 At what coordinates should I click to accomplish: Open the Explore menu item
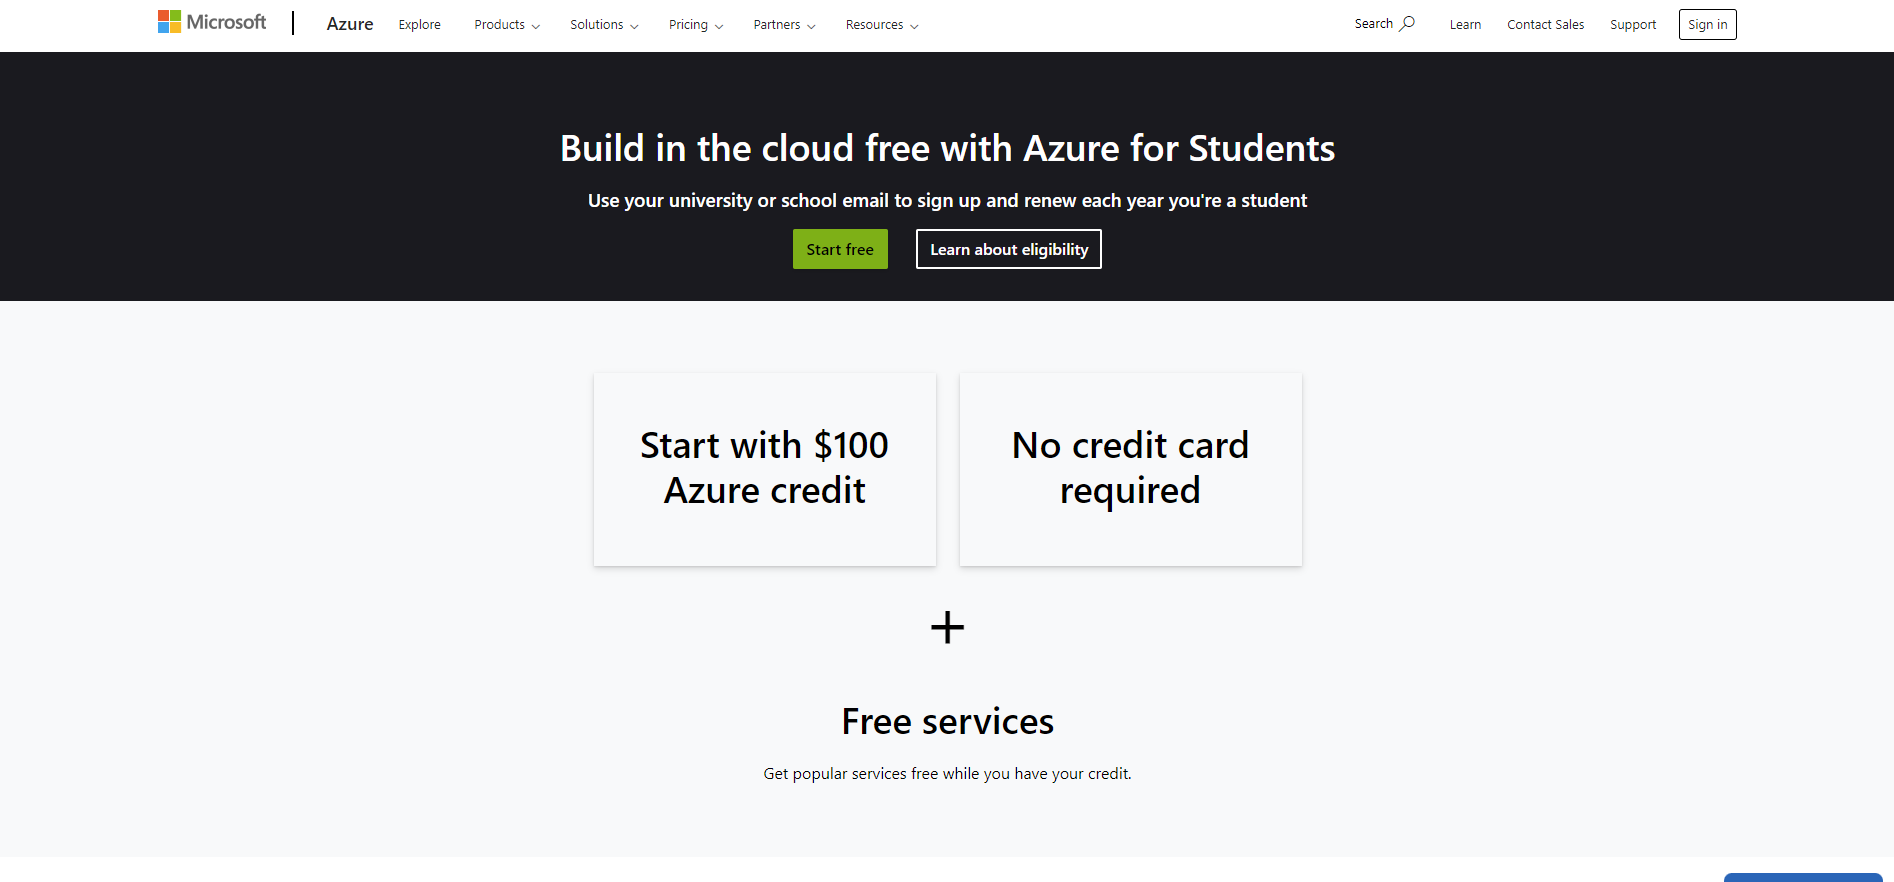[419, 25]
